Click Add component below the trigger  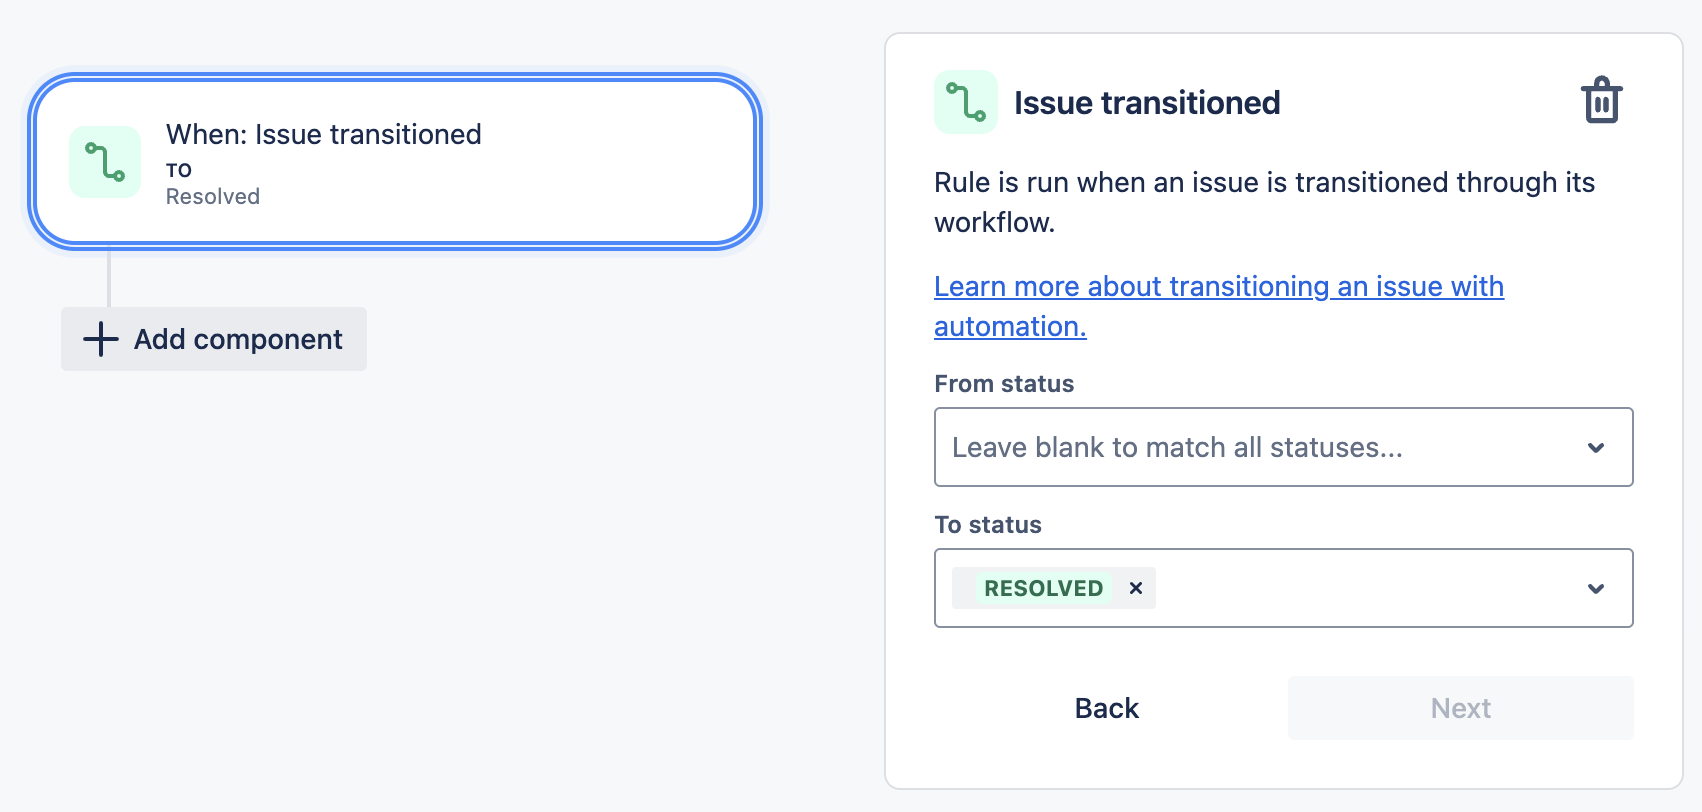(x=214, y=339)
